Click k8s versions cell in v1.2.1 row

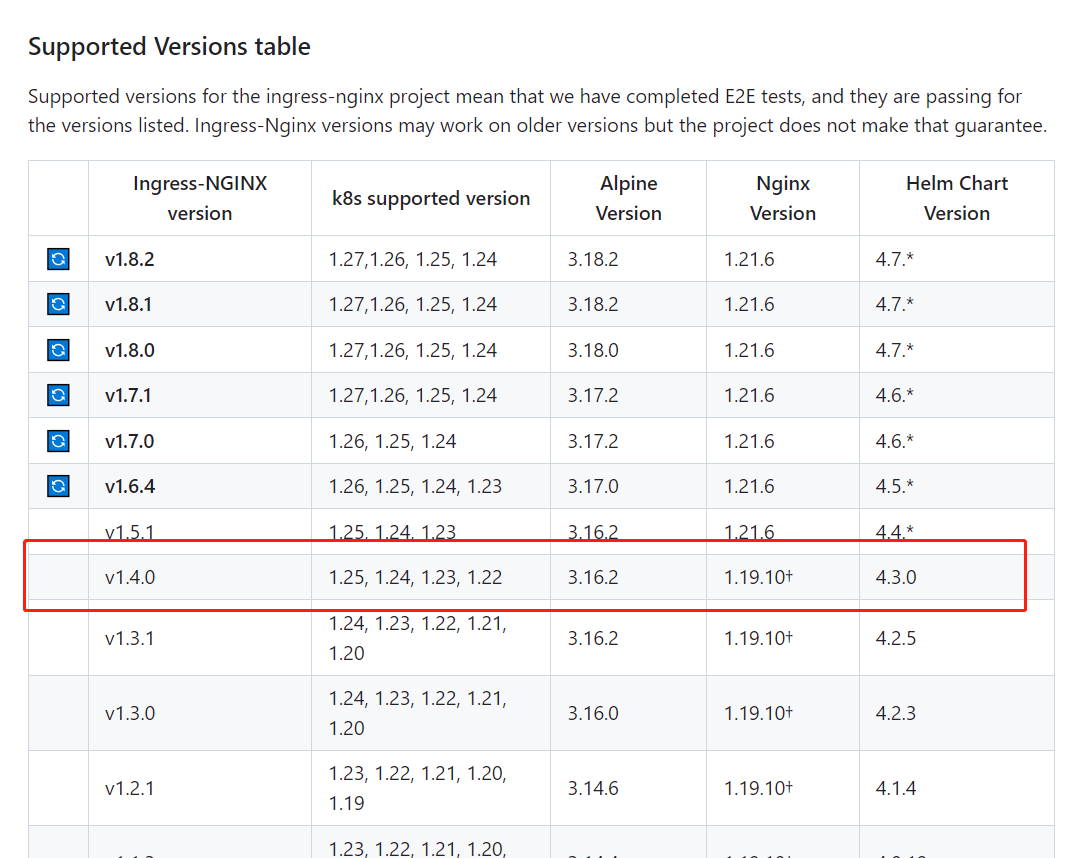click(430, 788)
